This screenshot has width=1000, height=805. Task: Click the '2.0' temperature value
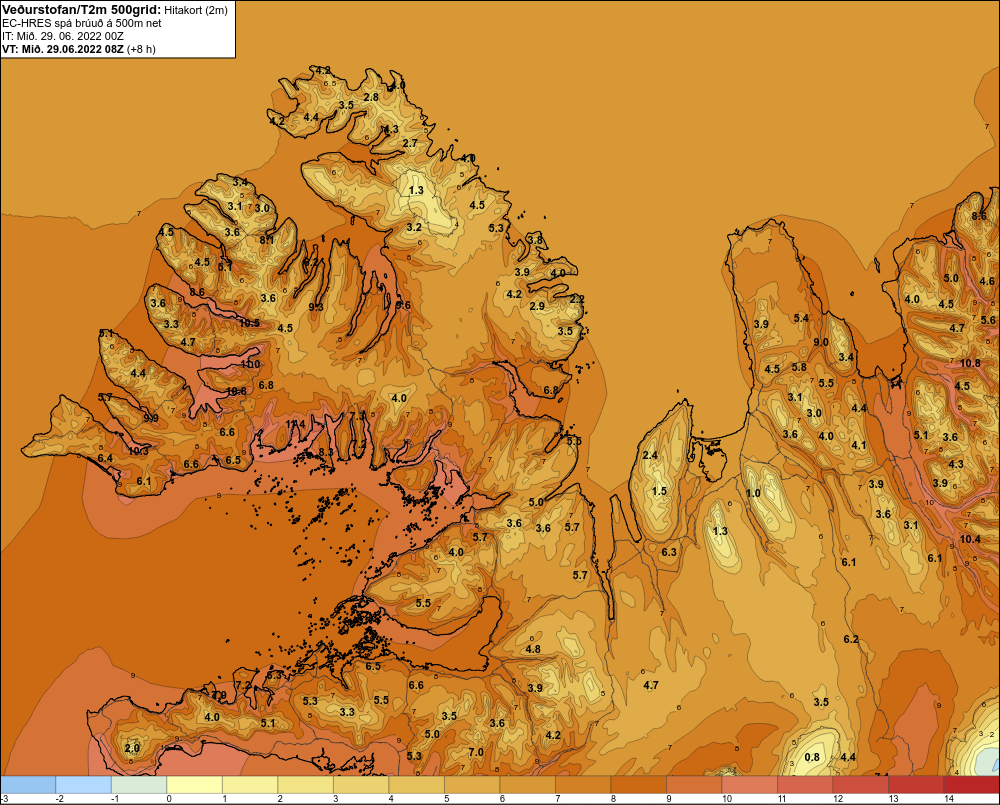point(132,748)
